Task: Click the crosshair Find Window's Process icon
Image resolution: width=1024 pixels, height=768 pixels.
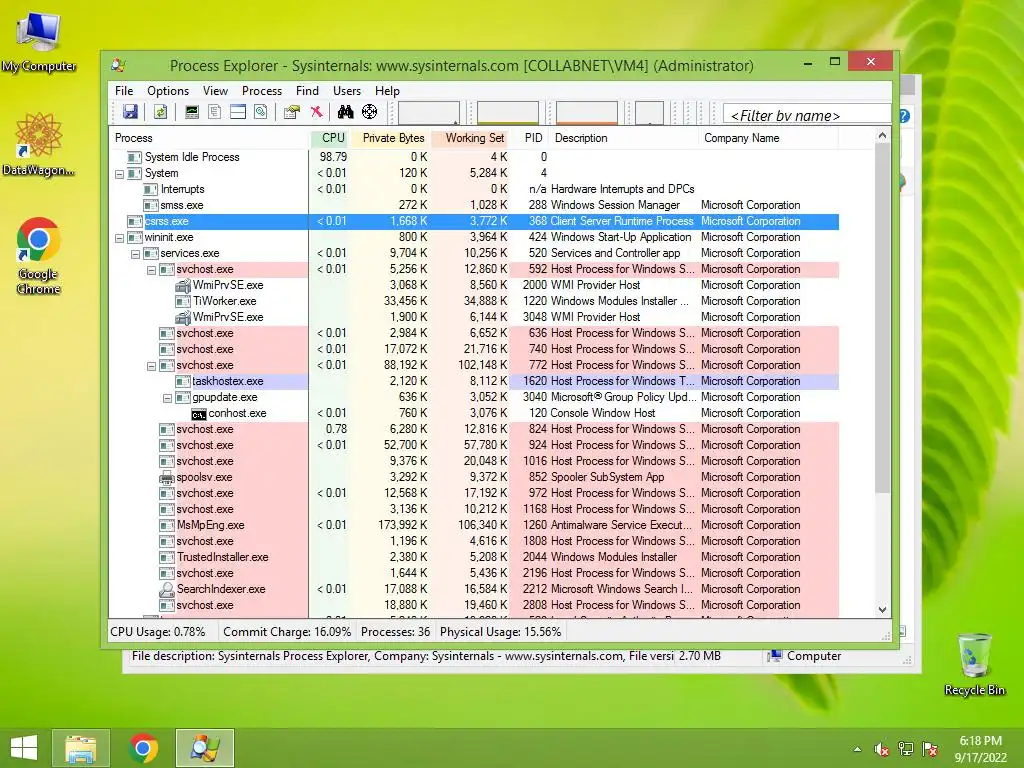Action: (x=370, y=112)
